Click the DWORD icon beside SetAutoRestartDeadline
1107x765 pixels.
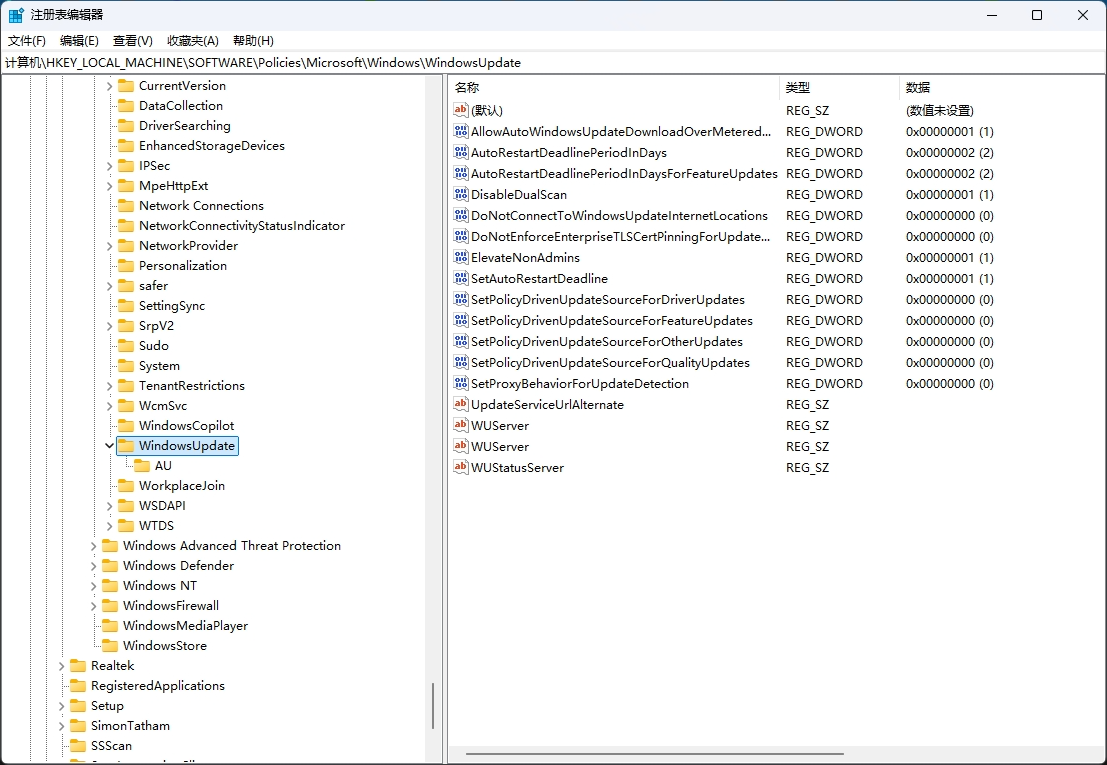pos(460,278)
